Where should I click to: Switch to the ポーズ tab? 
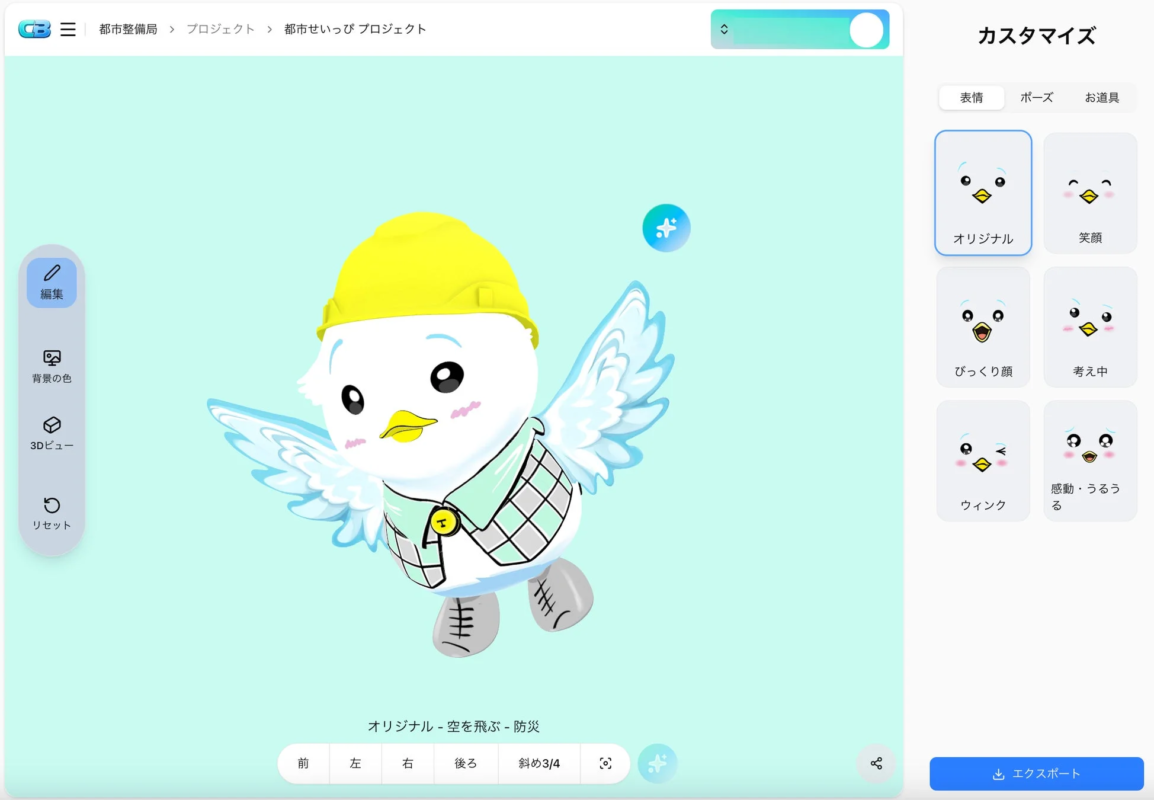[x=1038, y=97]
